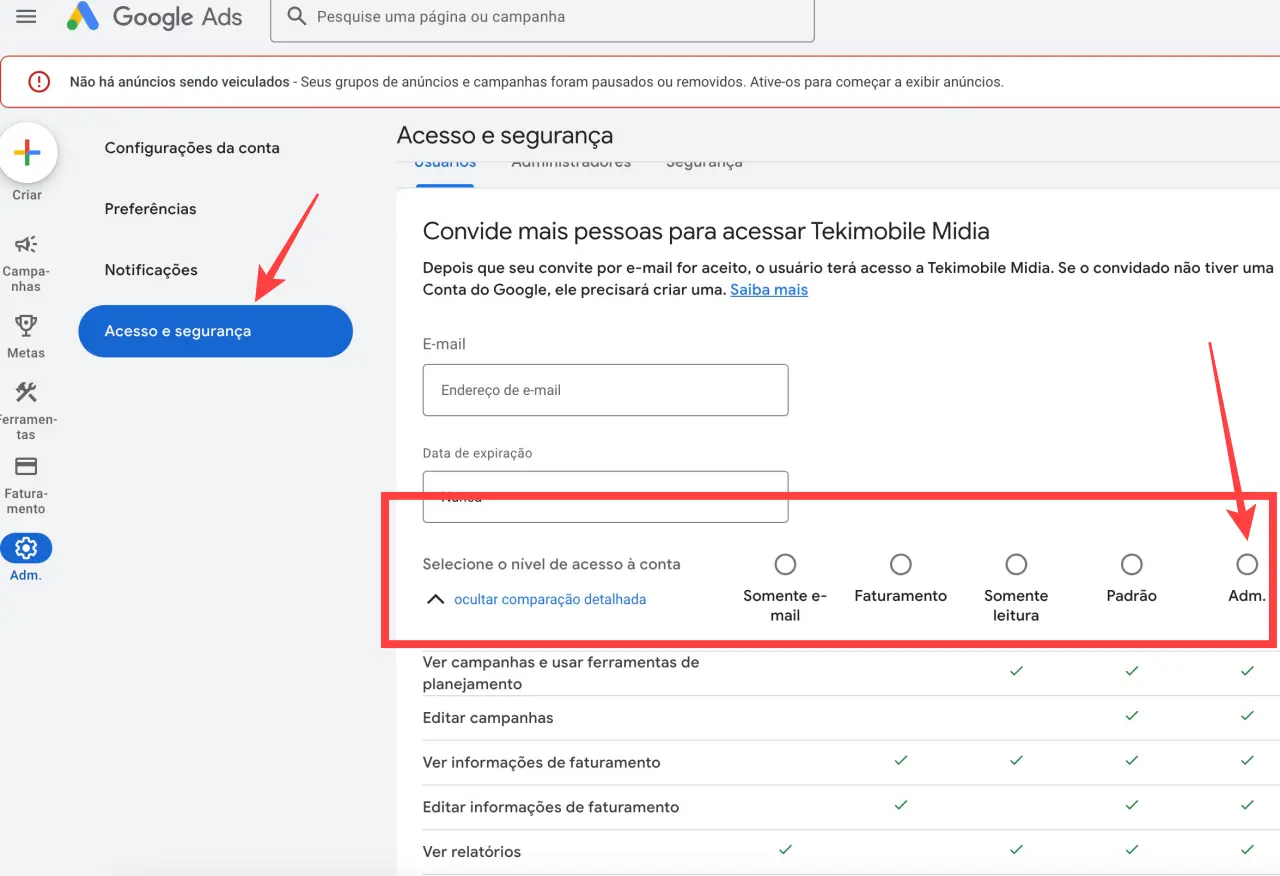Open the Data de expiração dropdown
The height and width of the screenshot is (876, 1280).
(x=605, y=496)
